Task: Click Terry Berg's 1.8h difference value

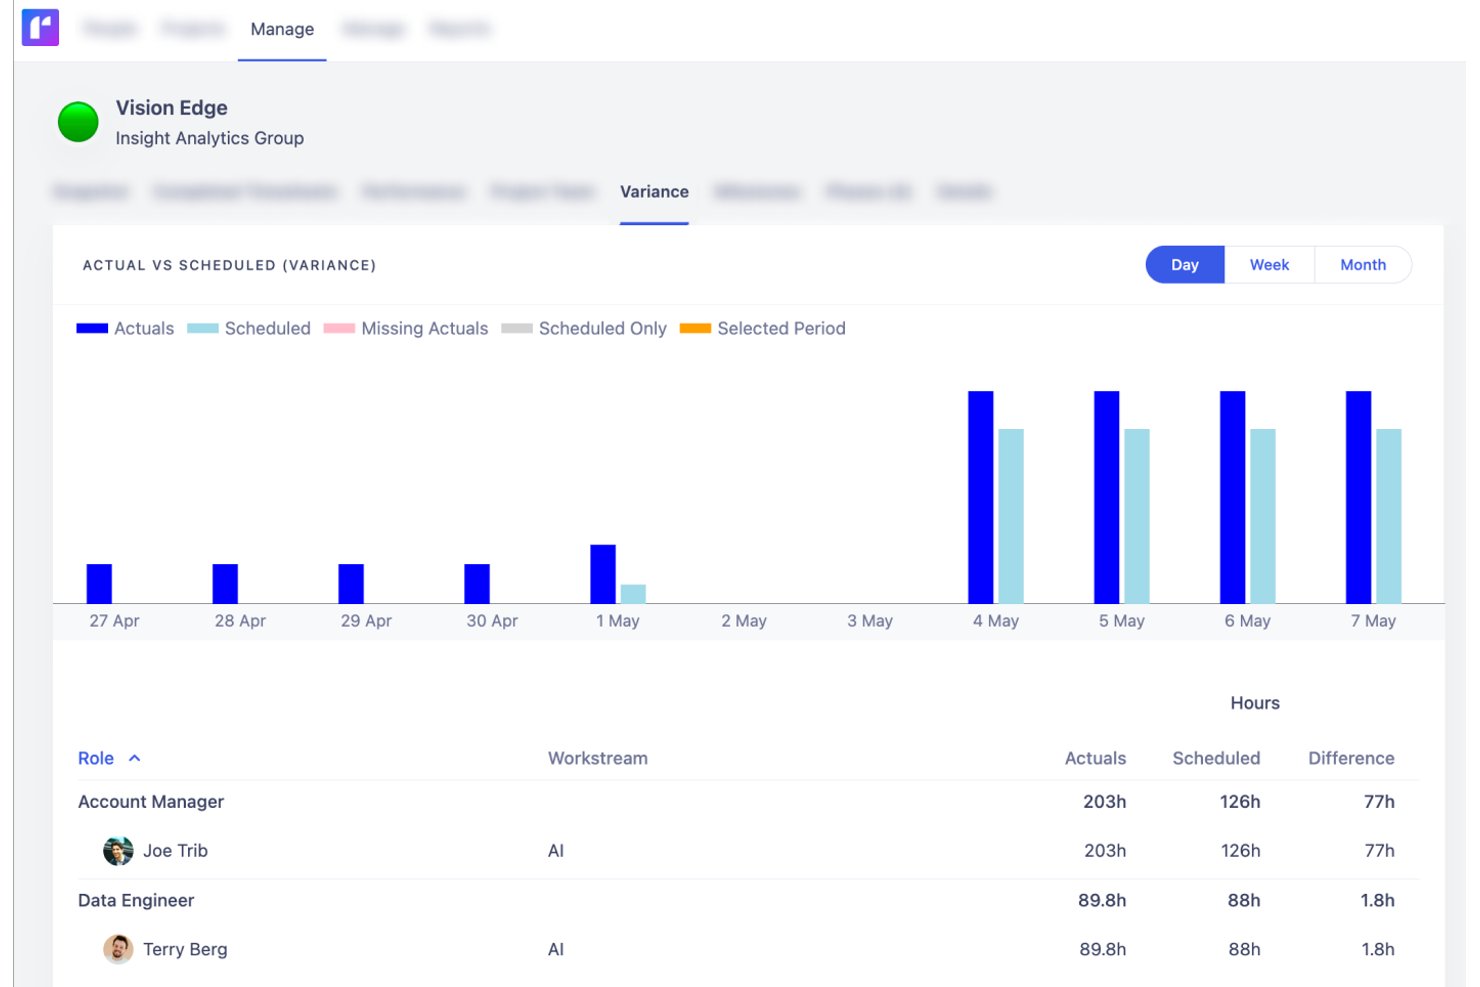Action: pos(1378,949)
